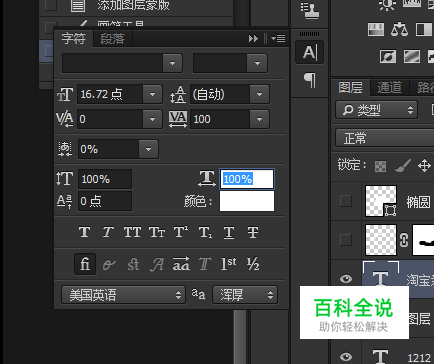434x364 pixels.
Task: Toggle Superscript style
Action: coord(181,232)
